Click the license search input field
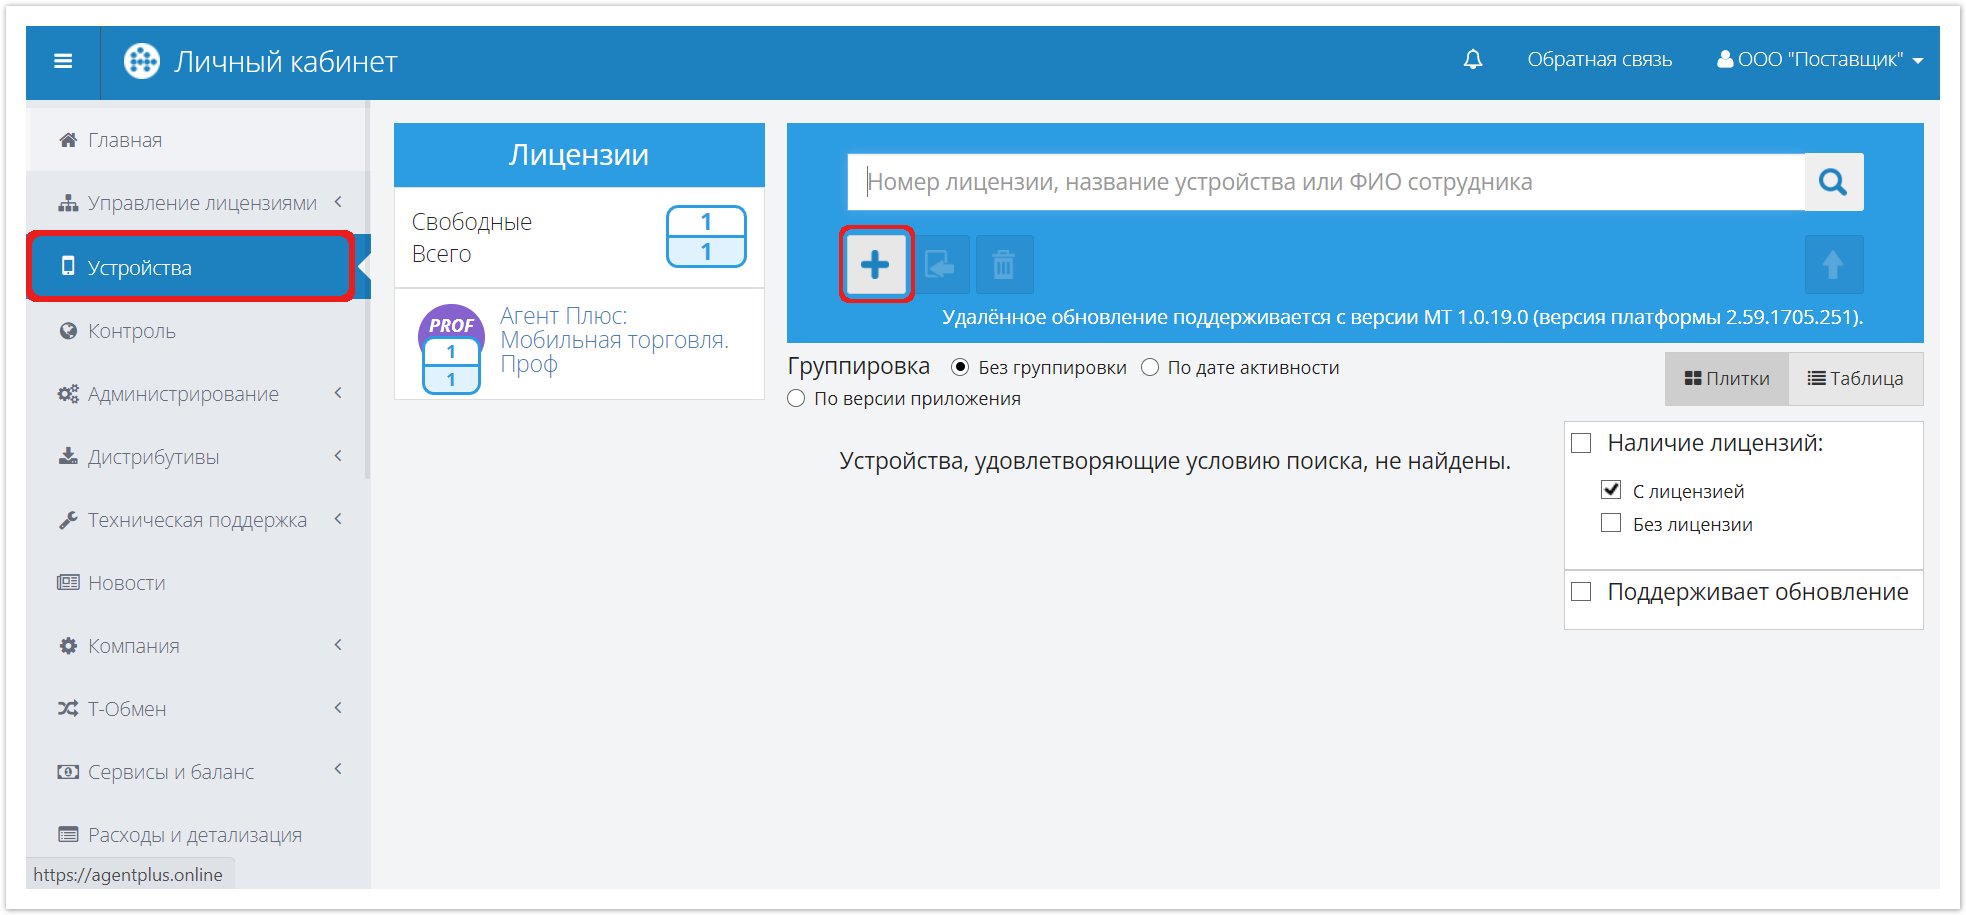This screenshot has height=915, width=1966. [x=1325, y=182]
